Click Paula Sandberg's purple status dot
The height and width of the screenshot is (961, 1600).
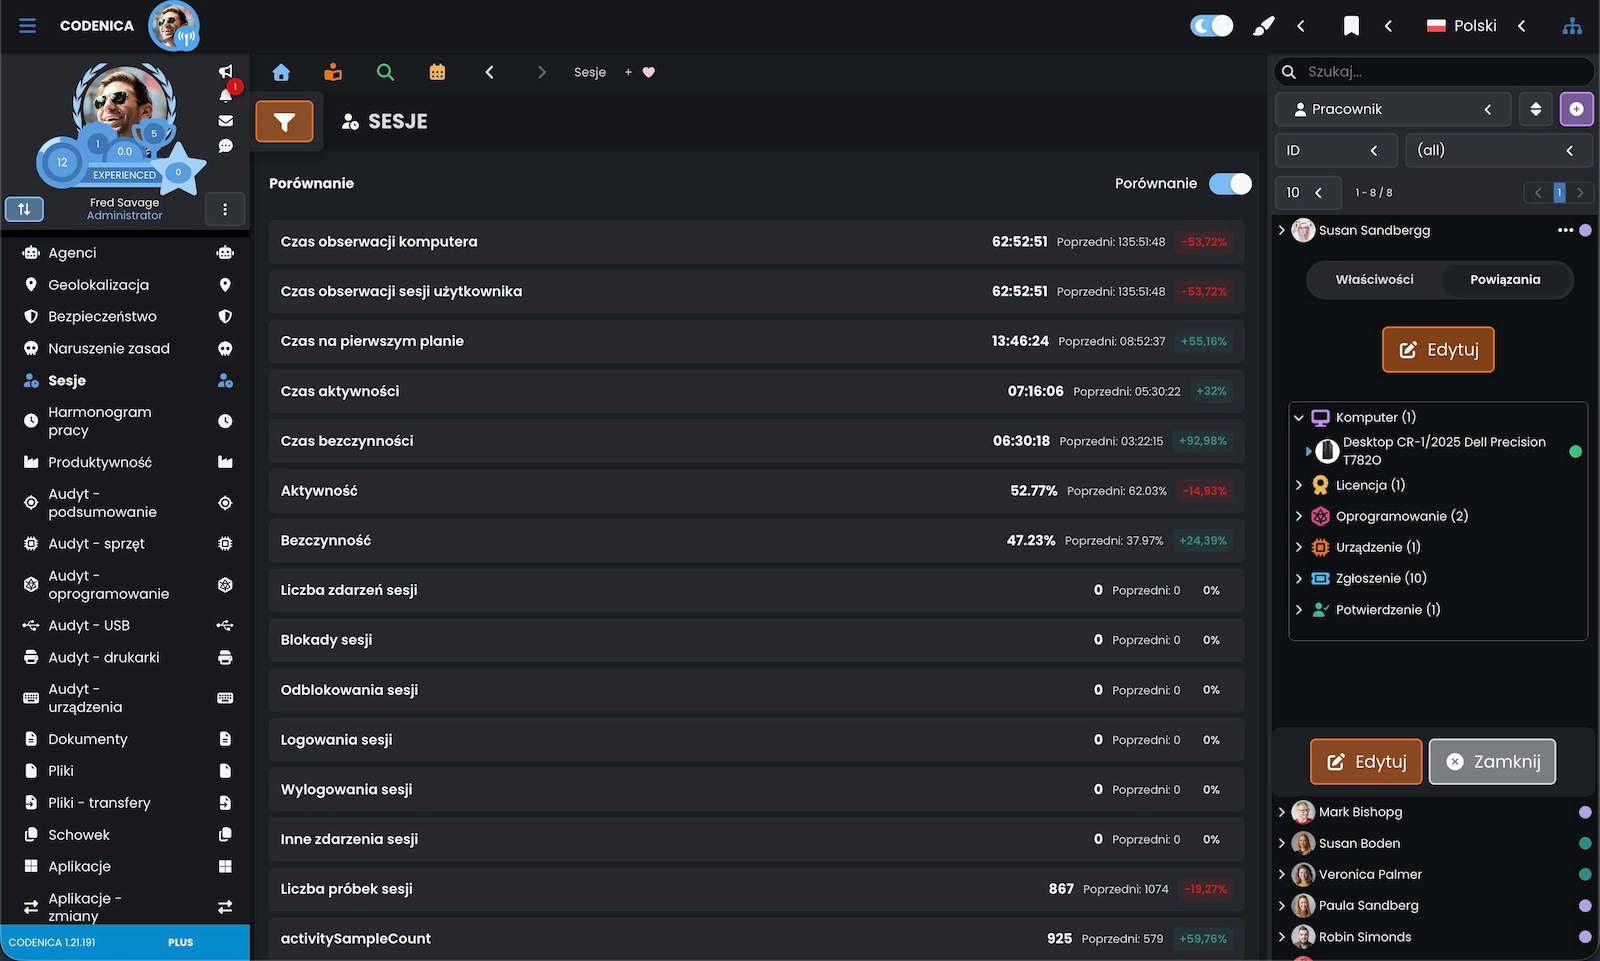1585,906
